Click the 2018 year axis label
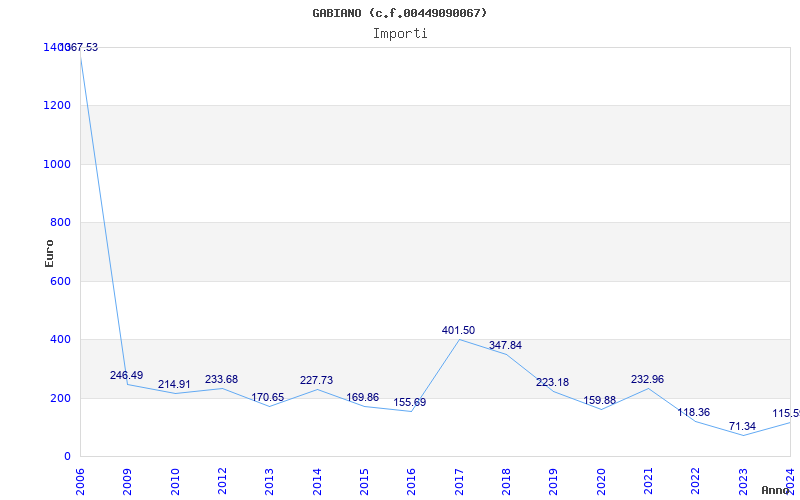Image resolution: width=800 pixels, height=500 pixels. pyautogui.click(x=506, y=481)
